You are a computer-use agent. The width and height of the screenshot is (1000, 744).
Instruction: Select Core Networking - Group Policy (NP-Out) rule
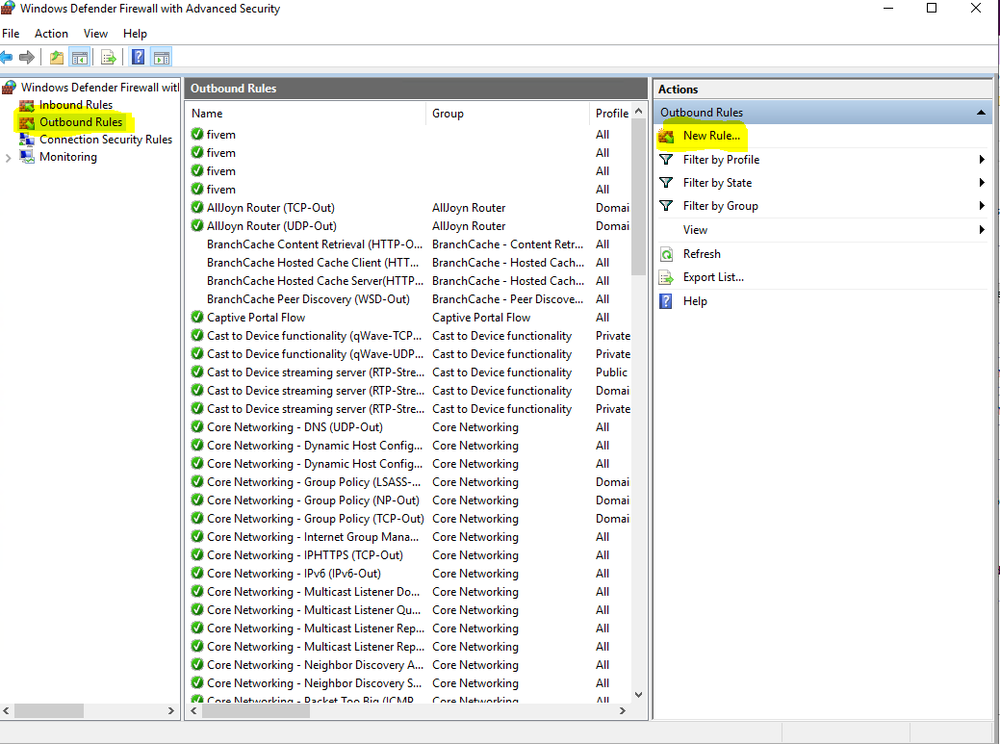(x=313, y=500)
